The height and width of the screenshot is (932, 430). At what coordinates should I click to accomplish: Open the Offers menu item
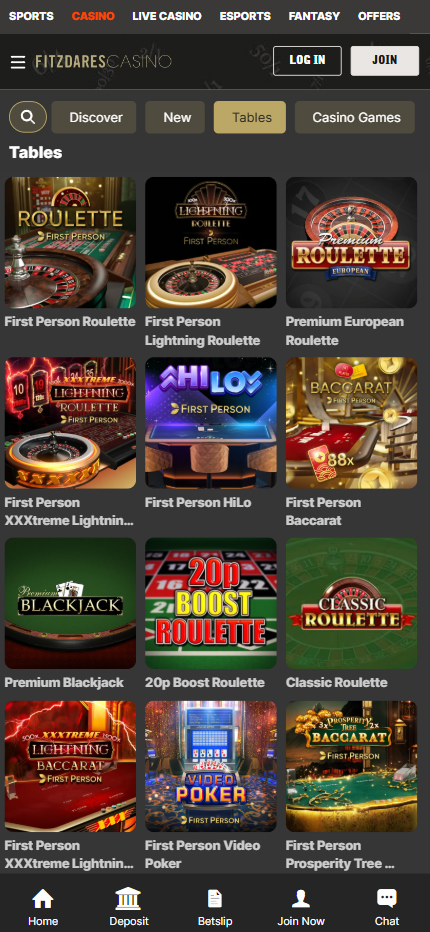[379, 16]
